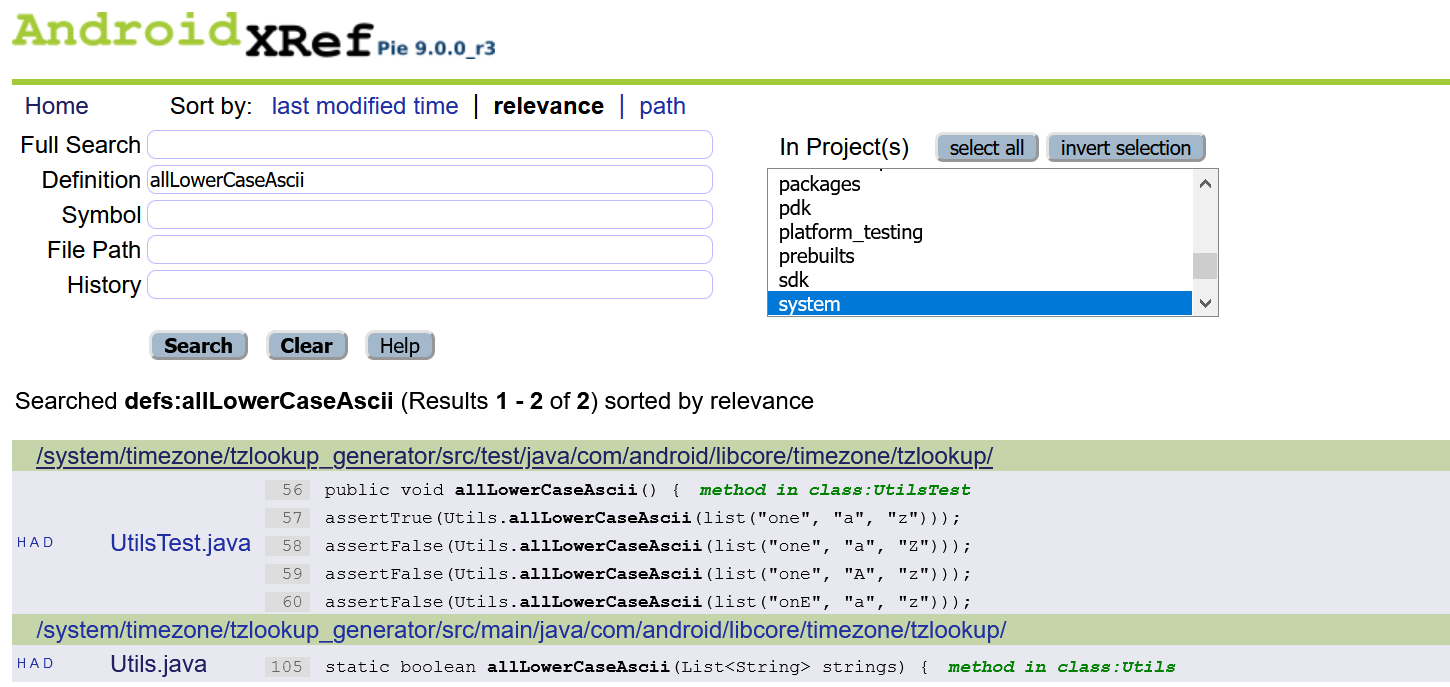Open the UtilsTest.java file link
Image resolution: width=1450 pixels, height=687 pixels.
coord(180,543)
